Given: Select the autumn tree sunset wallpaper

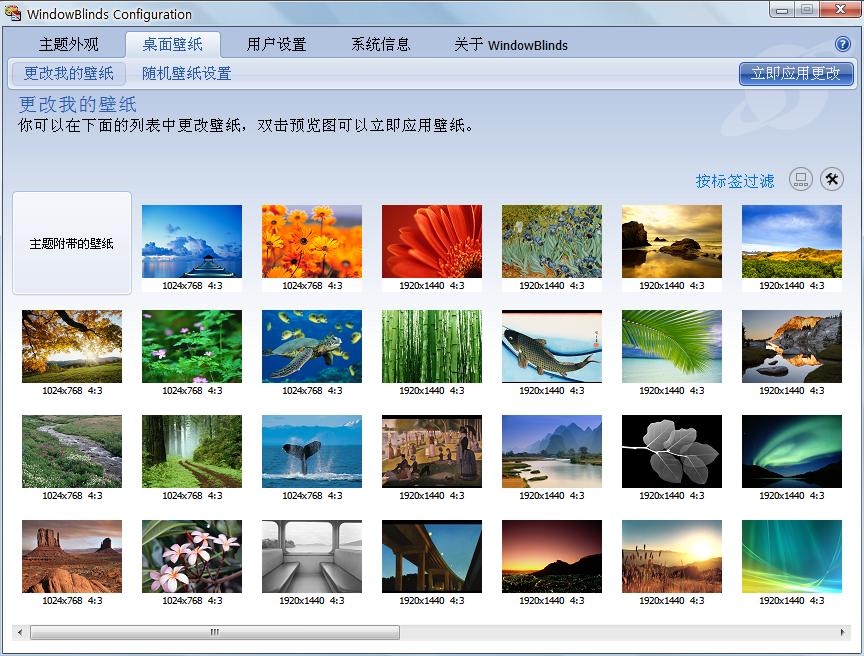Looking at the screenshot, I should tap(72, 346).
